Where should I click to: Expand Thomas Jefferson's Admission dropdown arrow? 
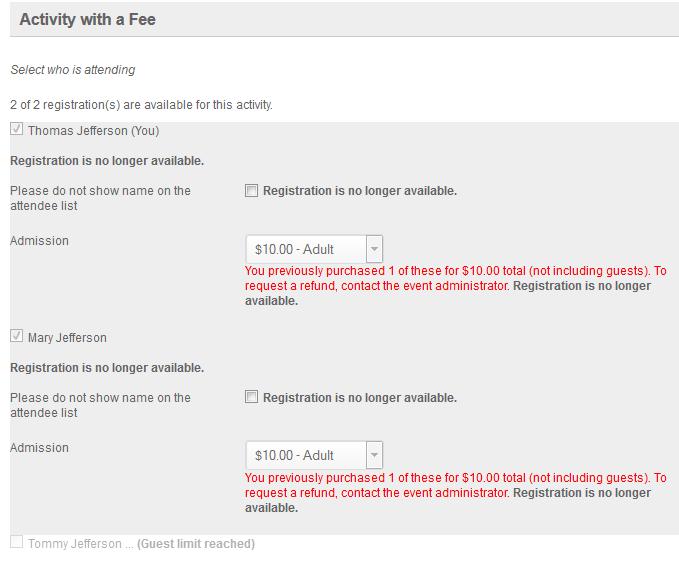pos(374,249)
